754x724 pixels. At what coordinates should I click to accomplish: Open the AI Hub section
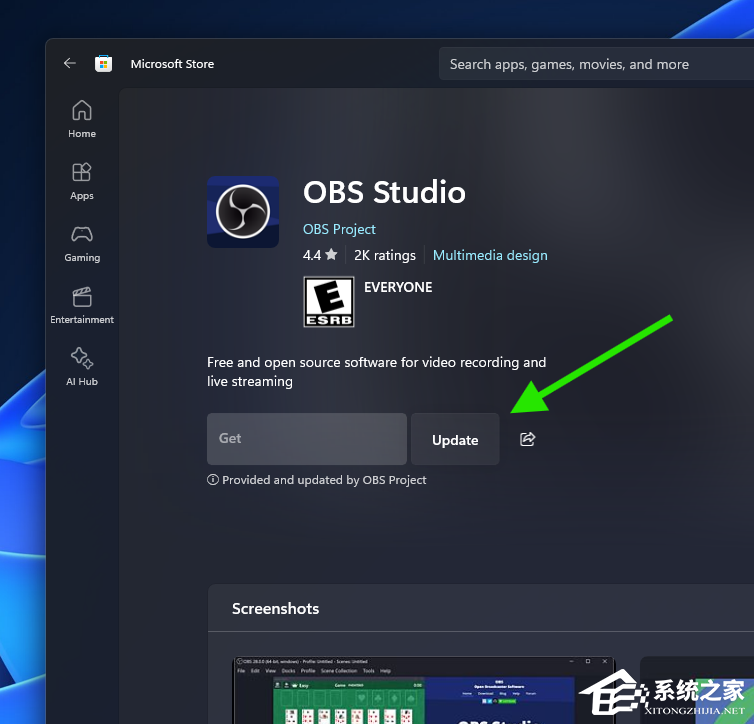[x=82, y=367]
